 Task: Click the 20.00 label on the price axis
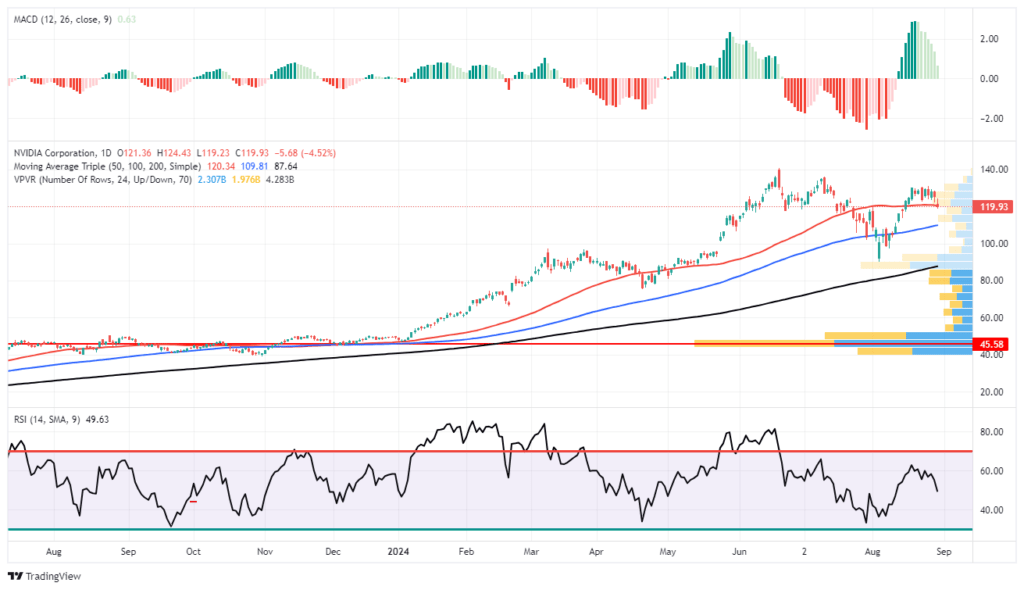click(992, 392)
